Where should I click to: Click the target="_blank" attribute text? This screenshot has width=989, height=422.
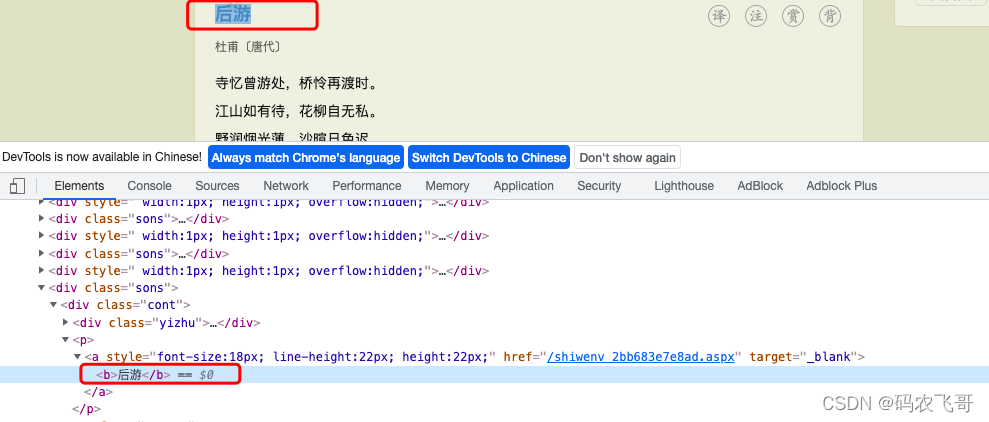click(804, 357)
